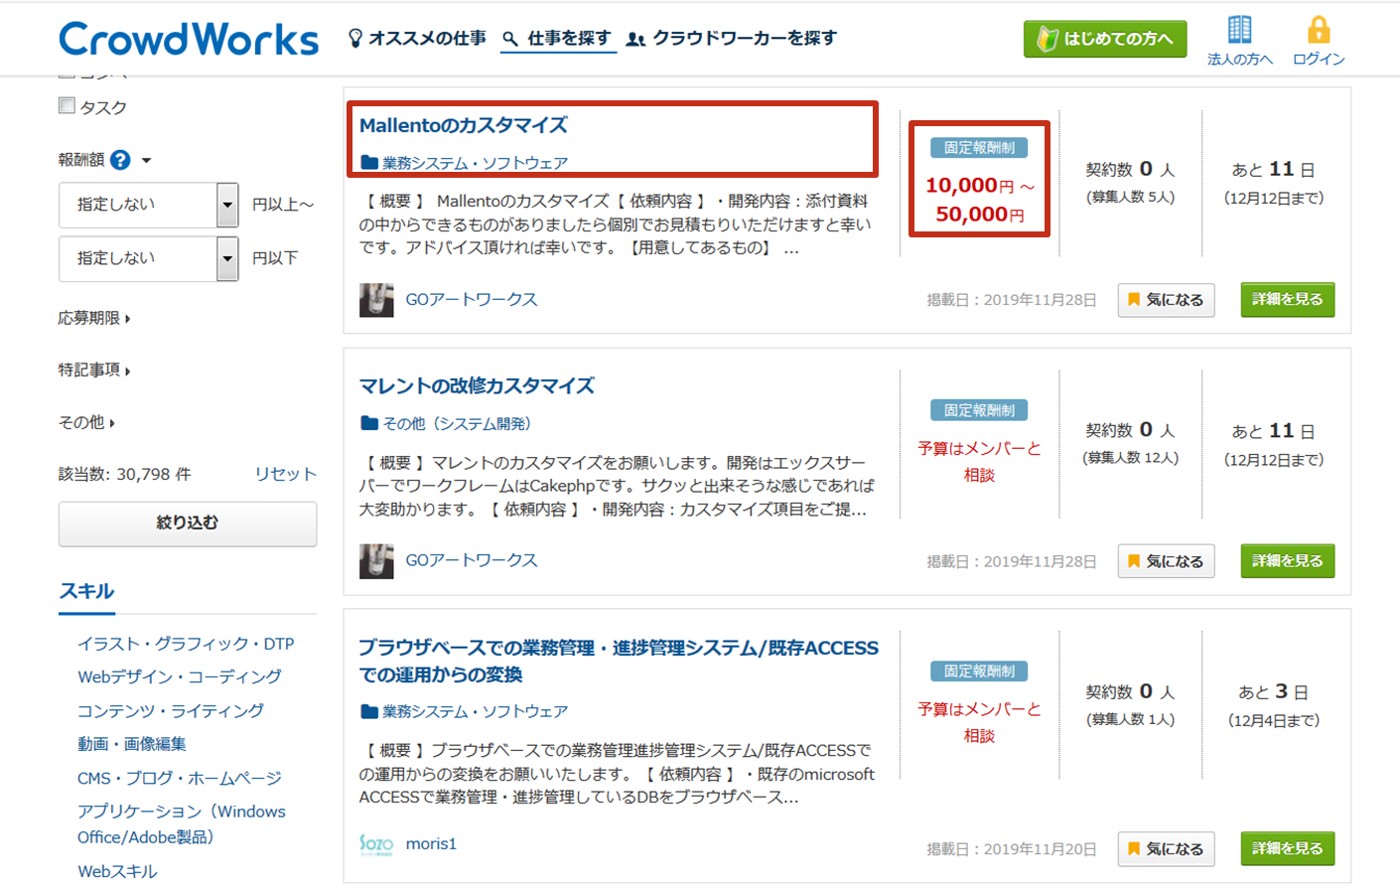Image resolution: width=1400 pixels, height=891 pixels.
Task: Click GOアートワークス avatar in マレントの改修 card
Action: click(376, 561)
